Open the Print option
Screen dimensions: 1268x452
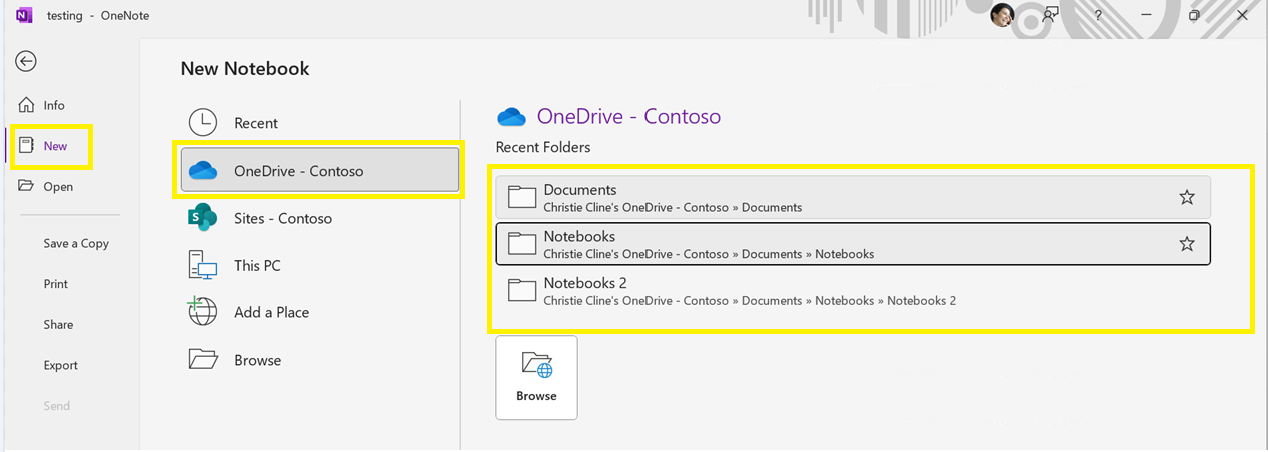tap(56, 284)
